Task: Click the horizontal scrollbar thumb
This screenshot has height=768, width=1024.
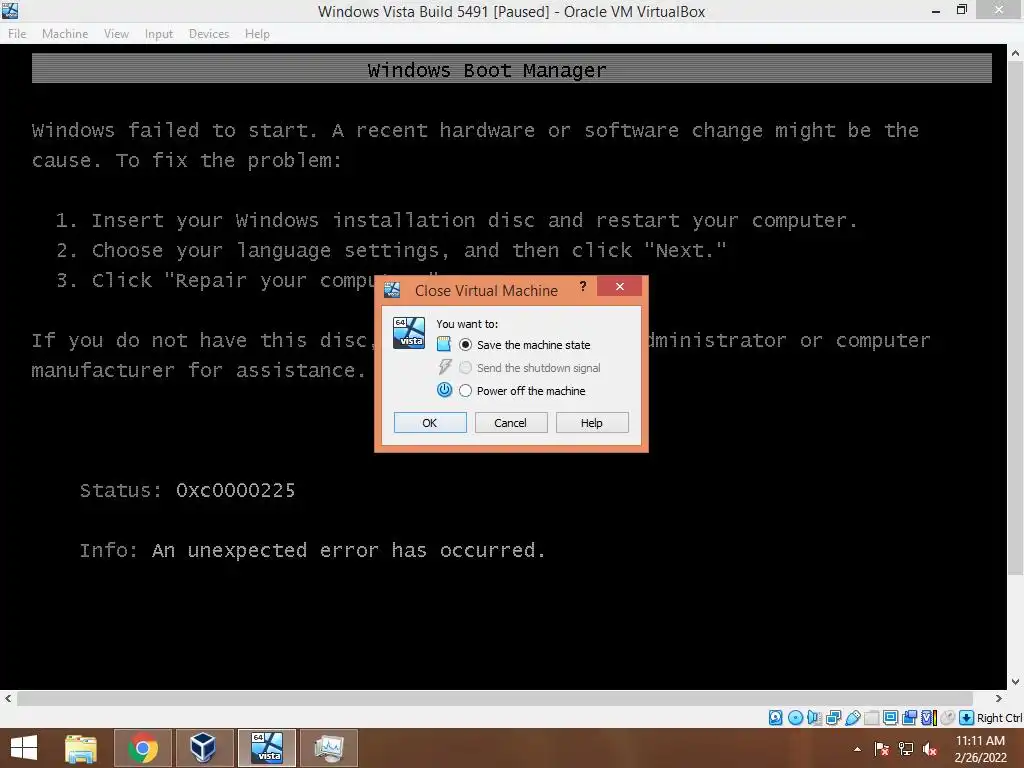Action: point(495,698)
